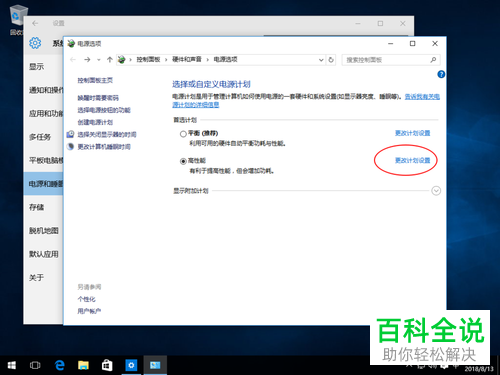Screen dimensions: 500x375
Task: Open 用户帐户 link under See also
Action: 89,311
